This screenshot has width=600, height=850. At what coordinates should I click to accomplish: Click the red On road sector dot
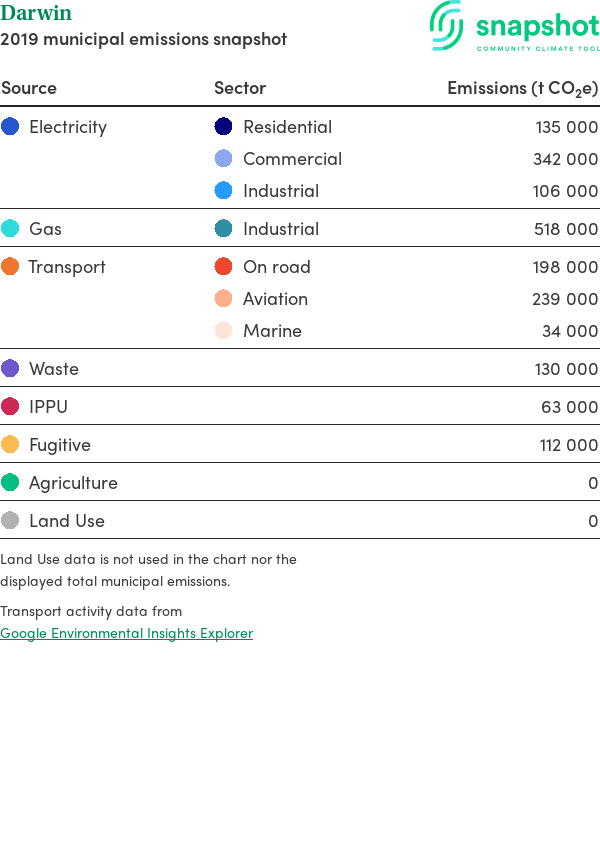pos(223,266)
